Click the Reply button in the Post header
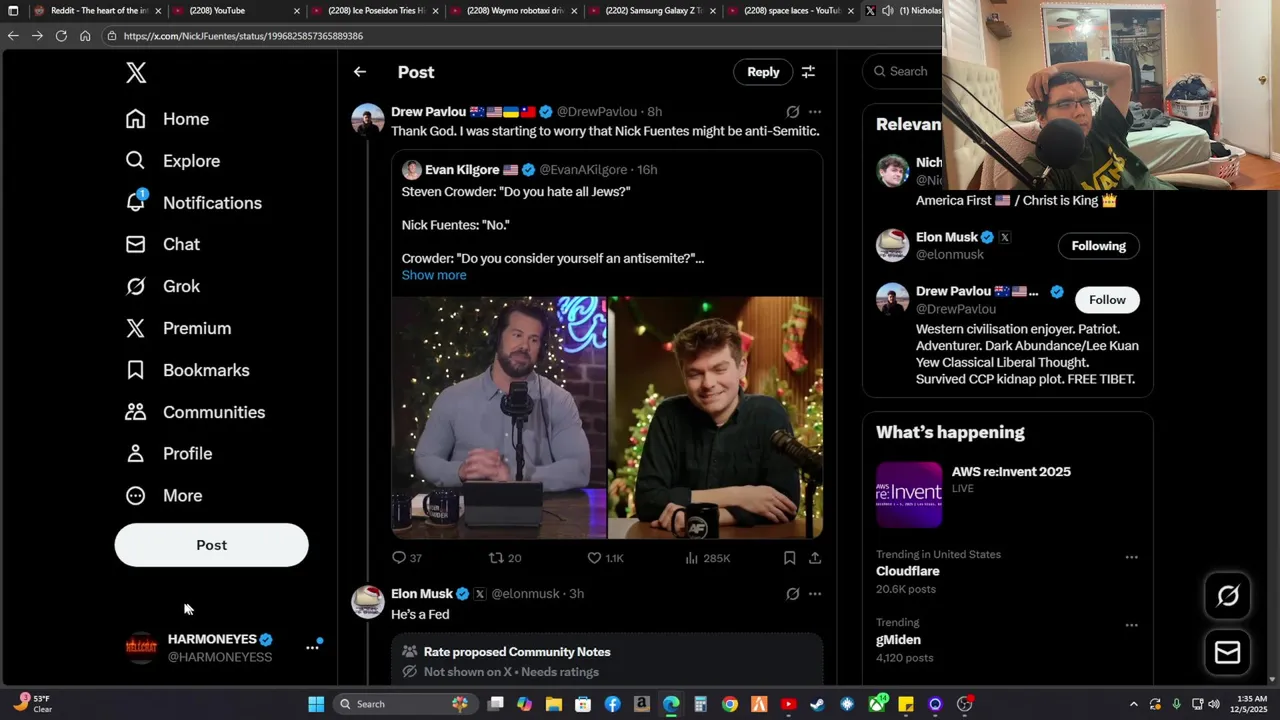Viewport: 1280px width, 720px height. (763, 72)
